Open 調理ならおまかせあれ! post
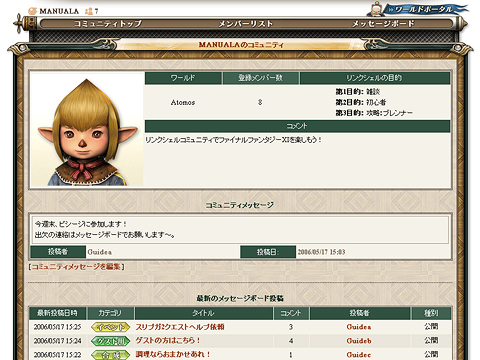 click(x=173, y=354)
